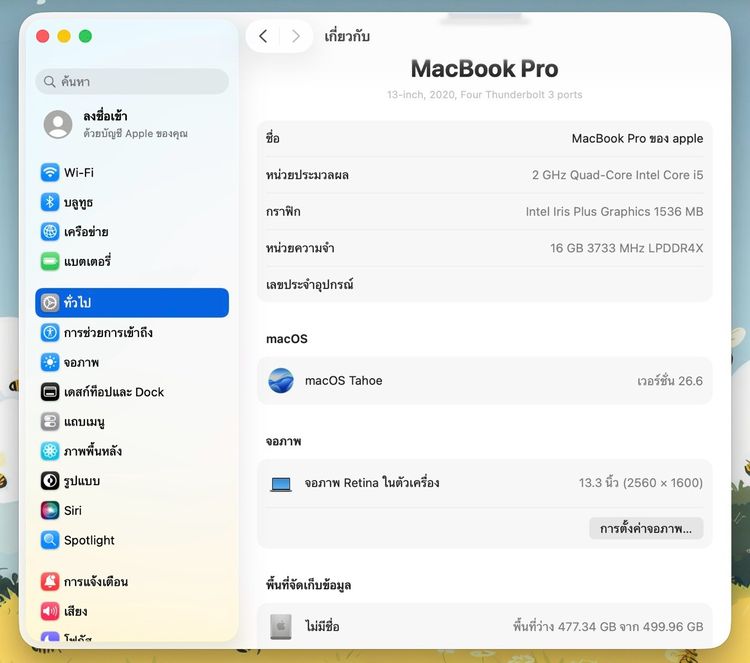This screenshot has width=750, height=663.
Task: Open display settings via การตั้งค่าจอภาพ... button
Action: [x=646, y=529]
